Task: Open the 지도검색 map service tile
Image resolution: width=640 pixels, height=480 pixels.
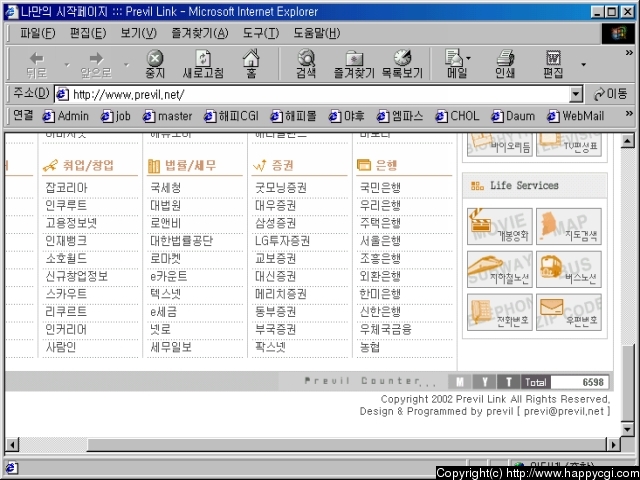Action: coord(569,227)
